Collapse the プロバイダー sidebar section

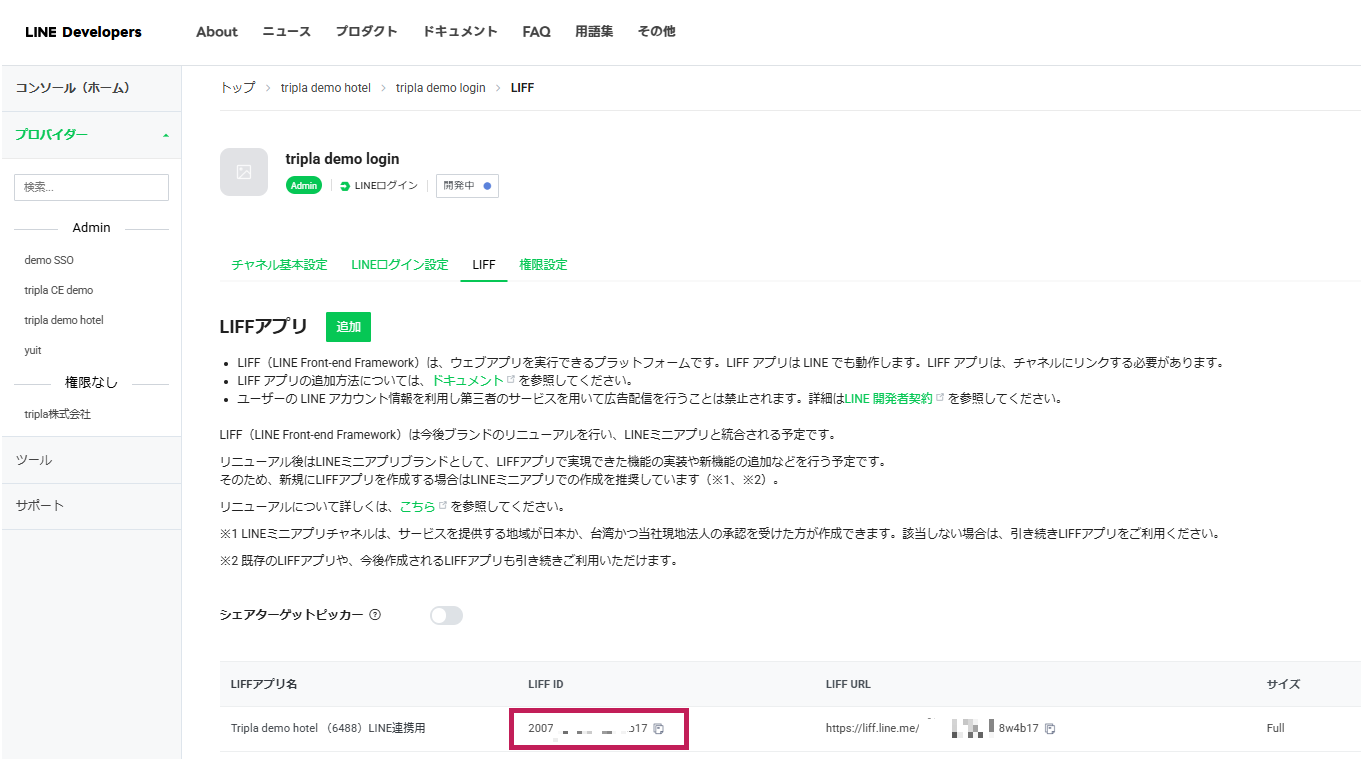click(91, 135)
